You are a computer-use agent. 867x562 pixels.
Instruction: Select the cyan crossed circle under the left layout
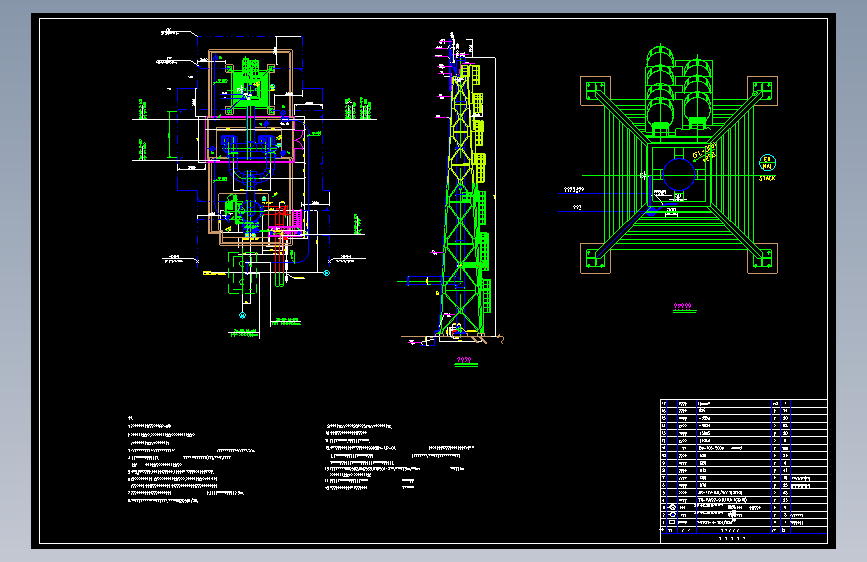coord(242,316)
